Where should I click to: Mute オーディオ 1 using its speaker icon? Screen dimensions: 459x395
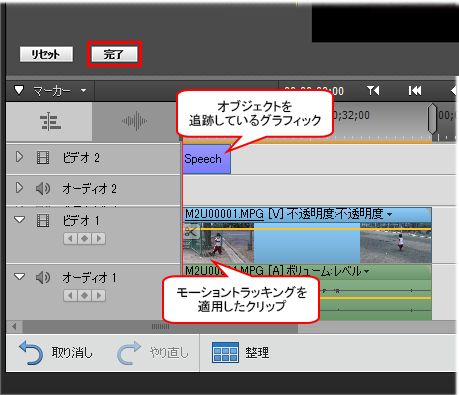(43, 277)
